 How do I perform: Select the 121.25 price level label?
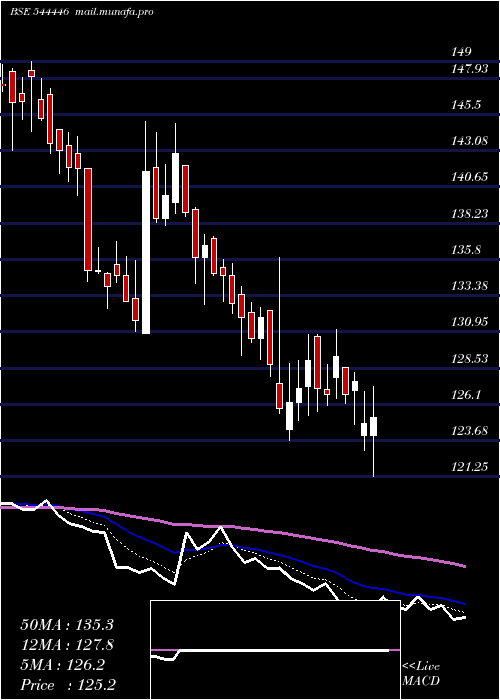click(x=469, y=467)
